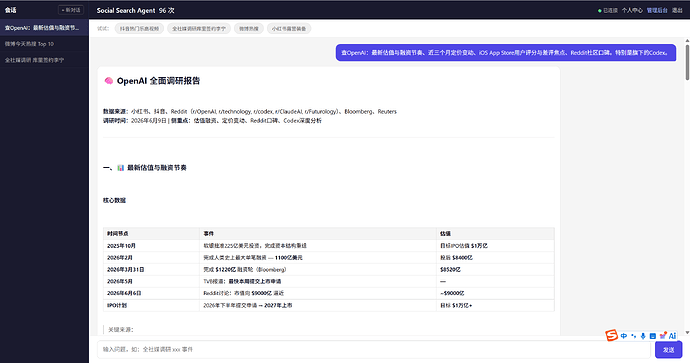Click the 2026年2月 table cell

coord(151,257)
